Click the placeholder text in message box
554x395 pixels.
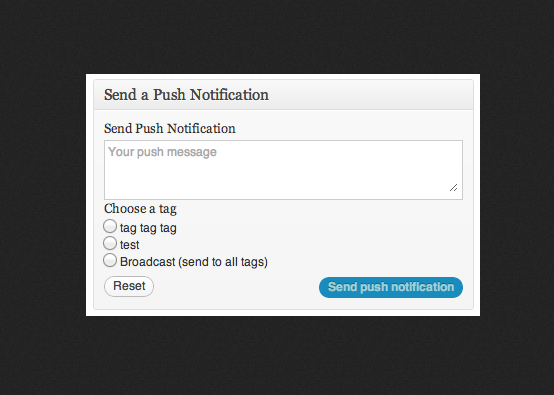(162, 152)
